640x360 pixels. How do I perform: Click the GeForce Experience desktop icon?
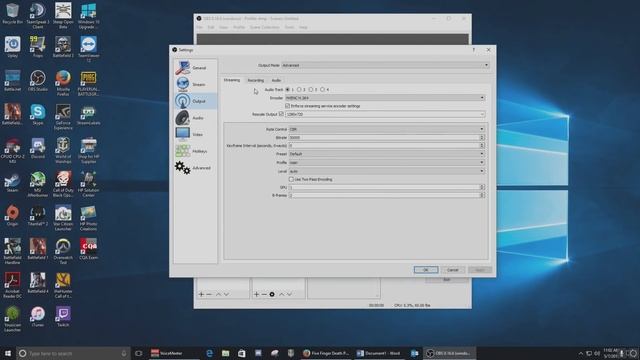click(63, 117)
